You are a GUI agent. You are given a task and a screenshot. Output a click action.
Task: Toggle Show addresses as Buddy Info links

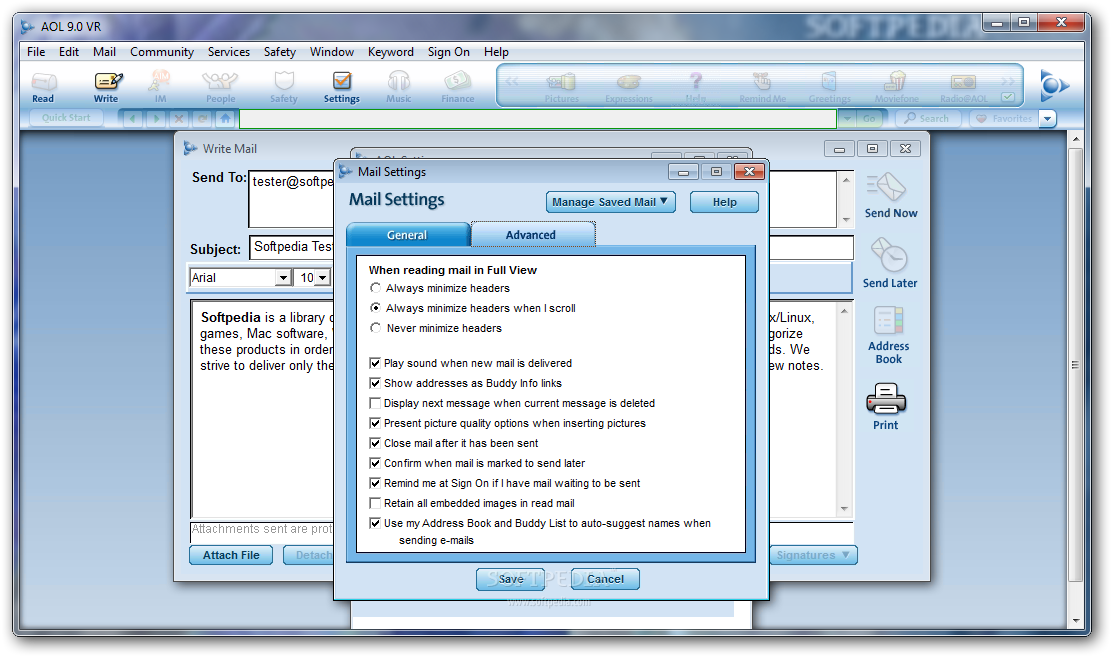[x=375, y=383]
